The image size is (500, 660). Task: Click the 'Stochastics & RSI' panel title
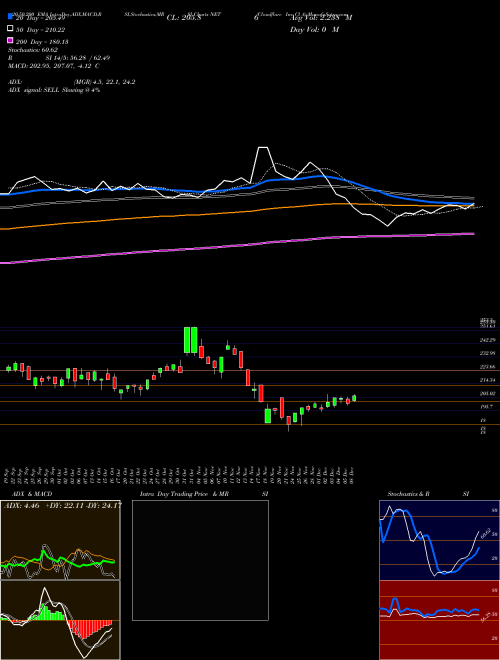[428, 494]
